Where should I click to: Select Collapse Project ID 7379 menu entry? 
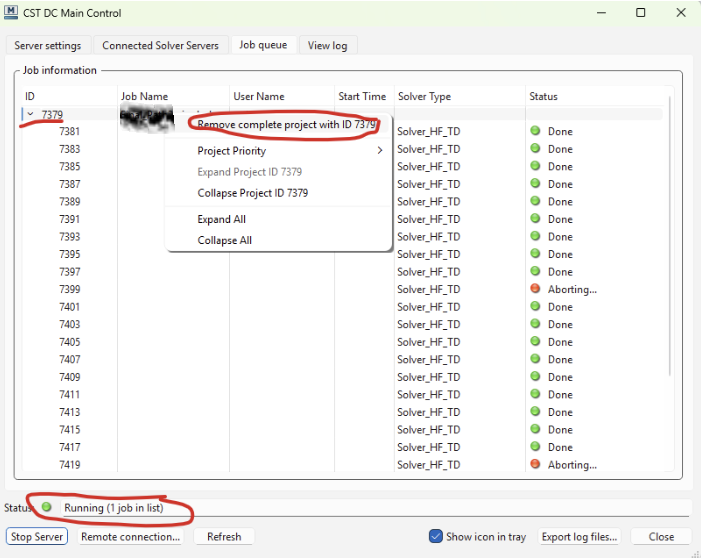[252, 193]
